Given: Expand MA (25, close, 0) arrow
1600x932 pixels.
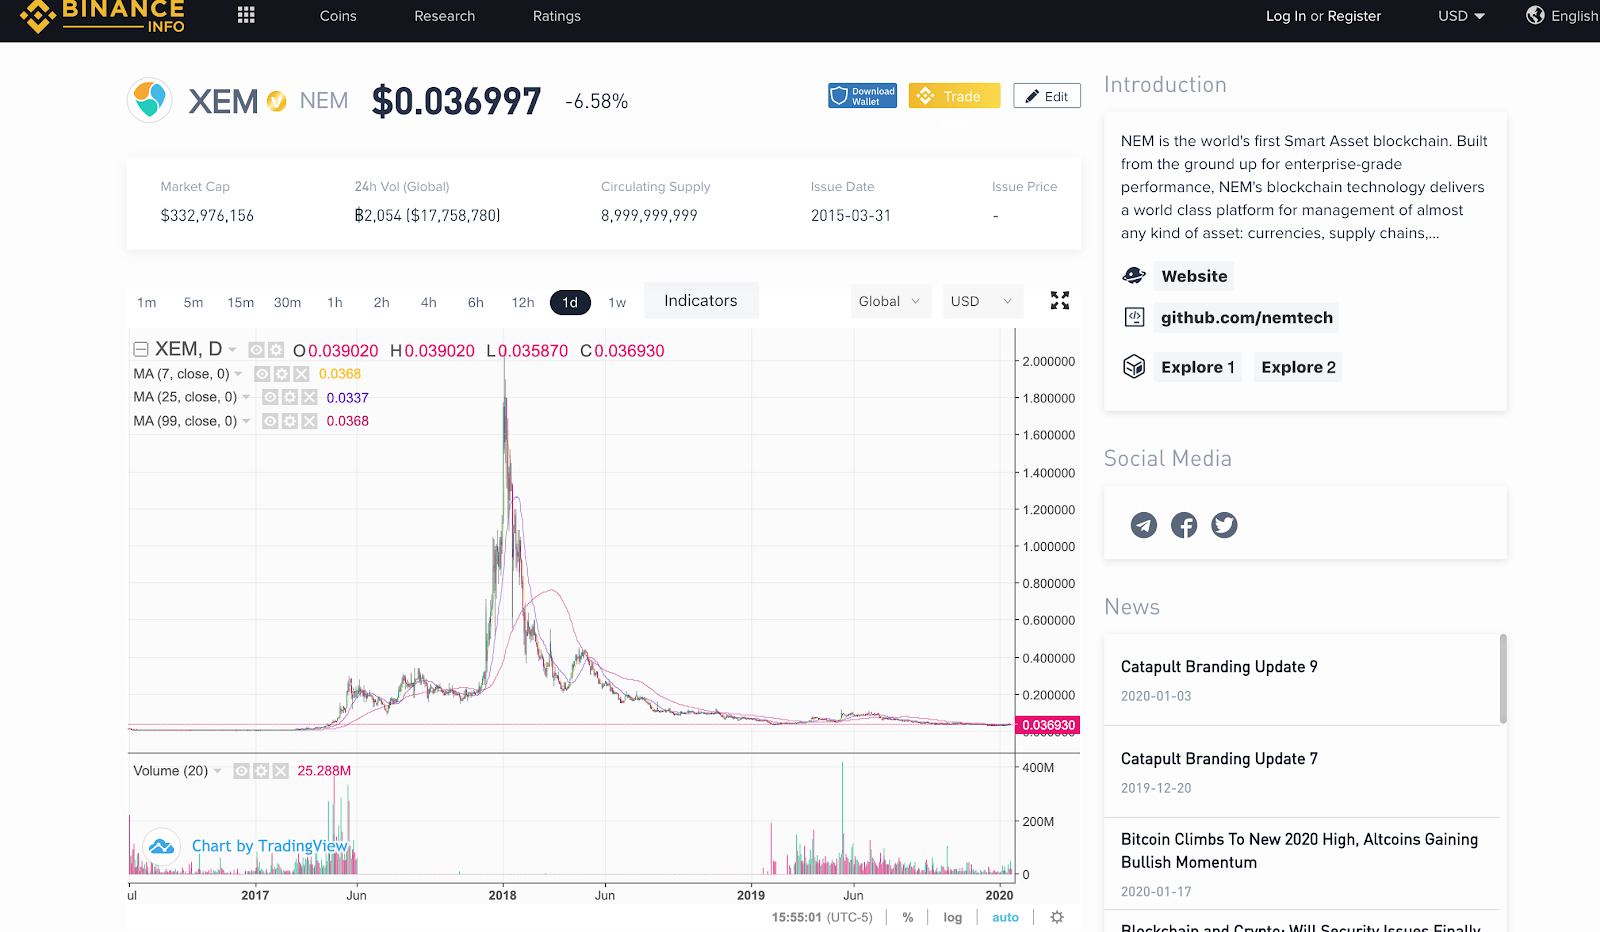Looking at the screenshot, I should (246, 397).
